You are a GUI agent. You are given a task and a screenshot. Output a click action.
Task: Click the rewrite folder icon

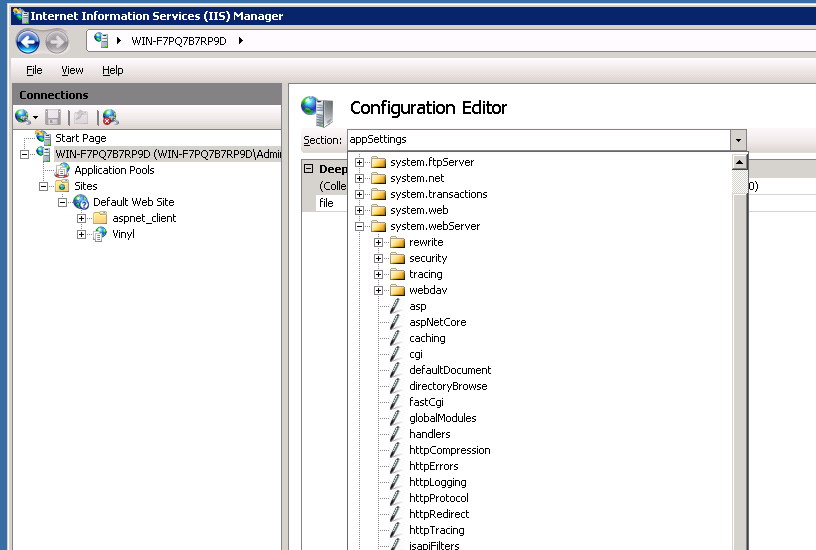point(398,242)
